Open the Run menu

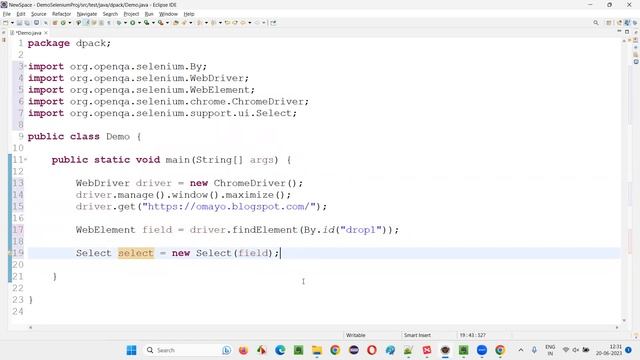tap(149, 14)
